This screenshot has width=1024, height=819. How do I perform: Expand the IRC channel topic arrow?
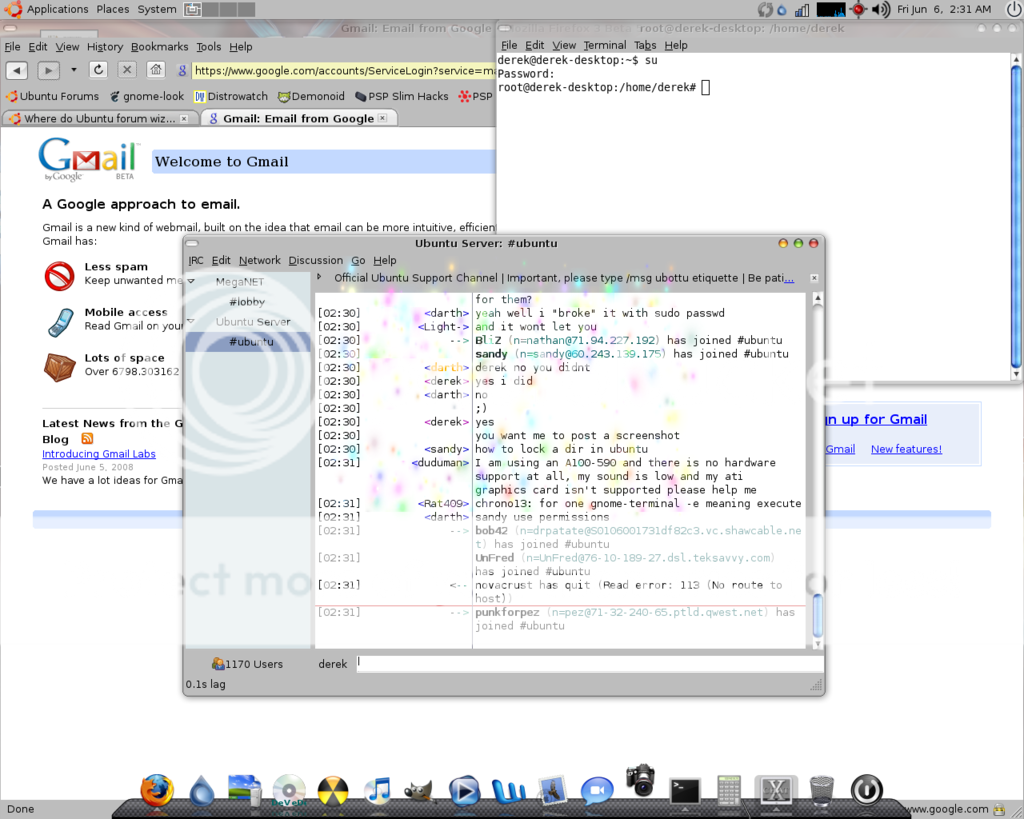click(x=319, y=277)
